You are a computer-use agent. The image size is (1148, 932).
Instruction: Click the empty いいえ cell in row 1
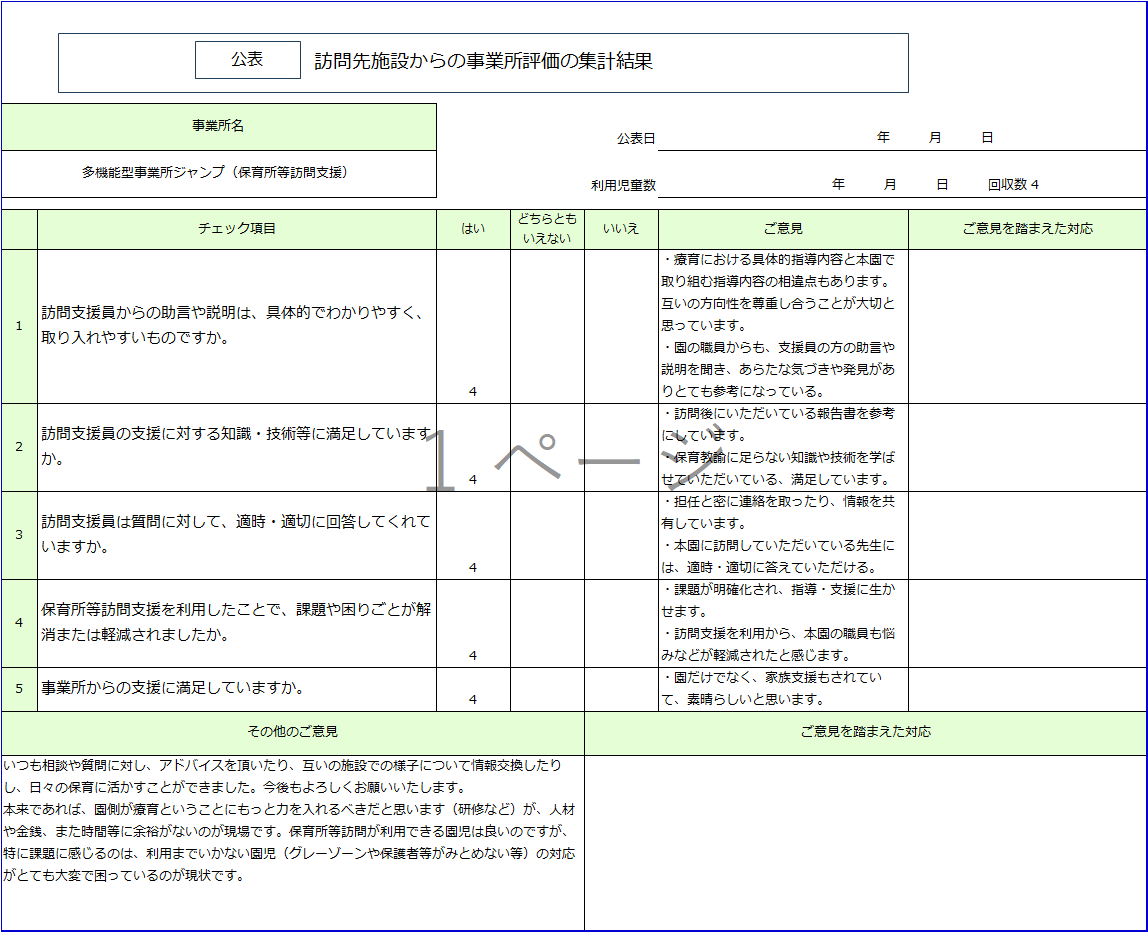[621, 327]
